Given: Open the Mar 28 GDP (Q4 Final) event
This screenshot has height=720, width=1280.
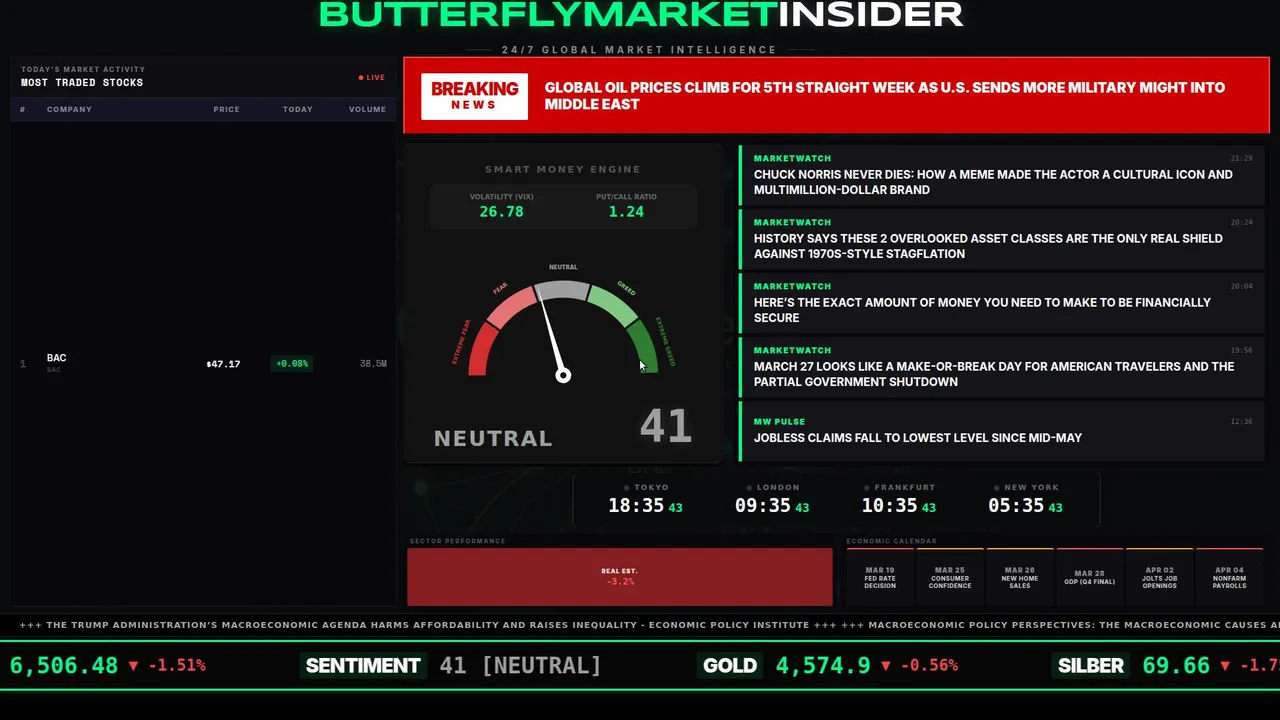Looking at the screenshot, I should [x=1090, y=577].
